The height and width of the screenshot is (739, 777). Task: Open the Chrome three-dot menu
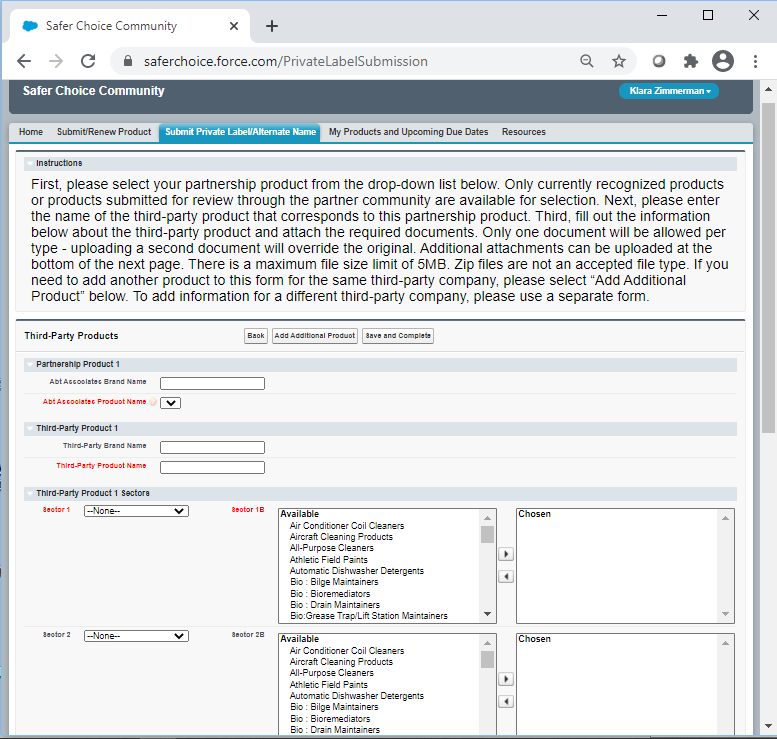coord(755,61)
